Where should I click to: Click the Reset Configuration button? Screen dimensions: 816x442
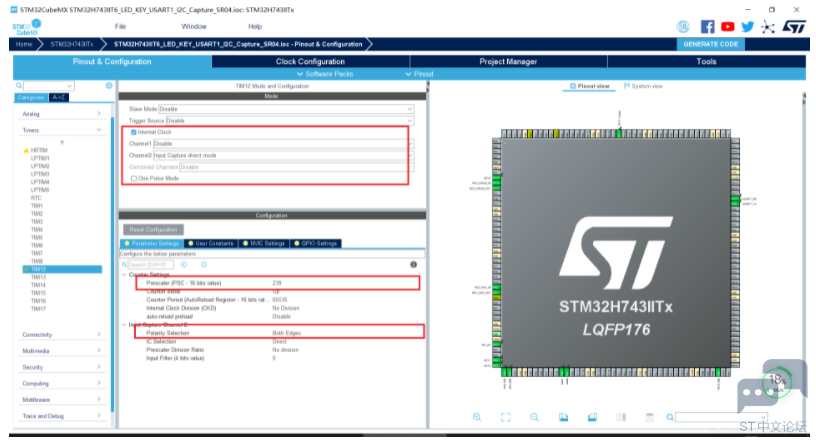click(153, 230)
